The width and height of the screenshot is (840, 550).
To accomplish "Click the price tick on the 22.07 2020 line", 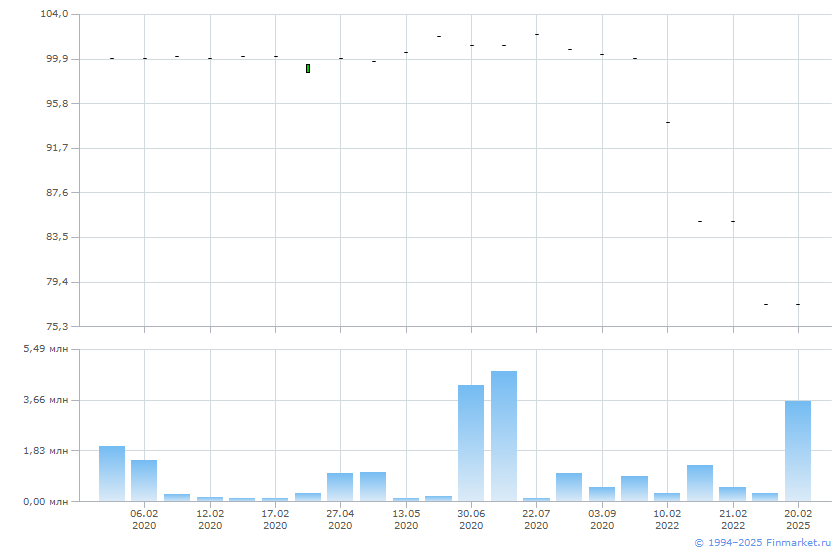I will coord(537,34).
